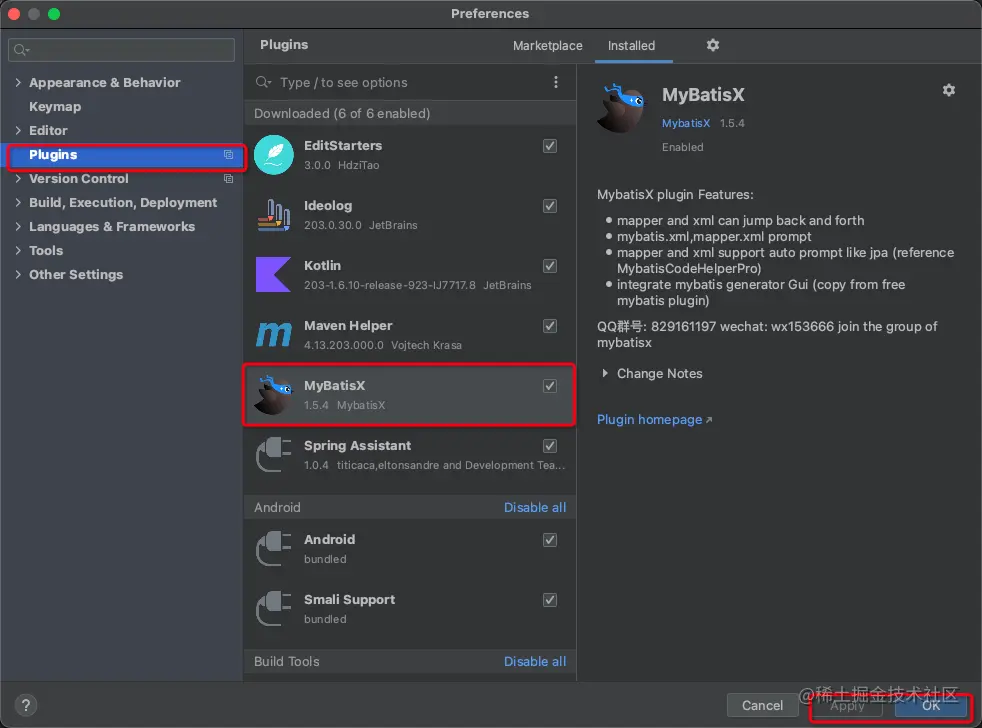Viewport: 982px width, 728px height.
Task: Select the Spring Assistant plugin row
Action: point(410,455)
